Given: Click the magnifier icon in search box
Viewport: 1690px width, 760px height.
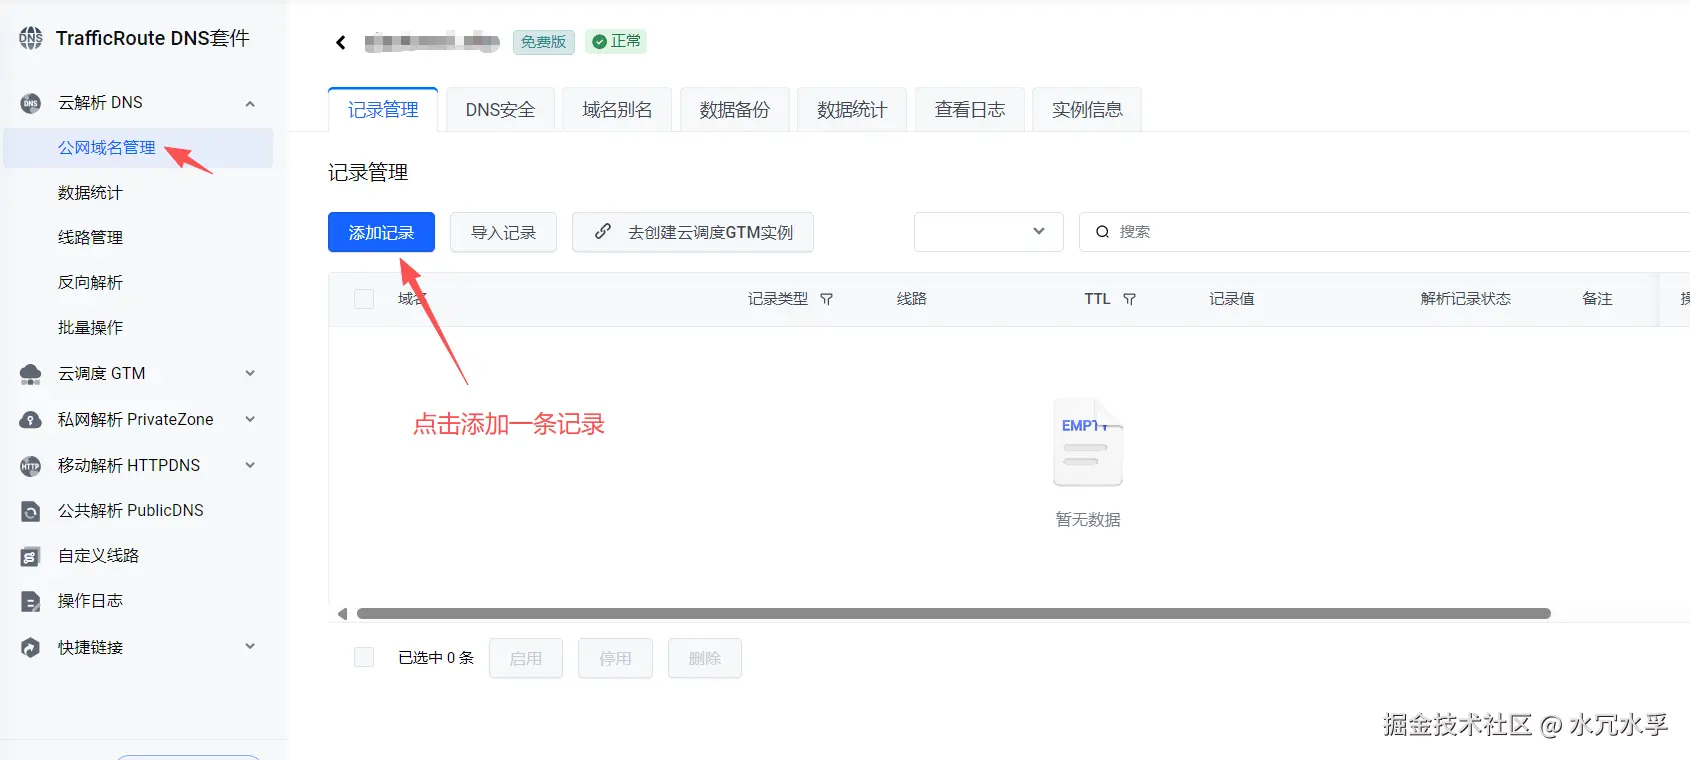Looking at the screenshot, I should click(1102, 232).
